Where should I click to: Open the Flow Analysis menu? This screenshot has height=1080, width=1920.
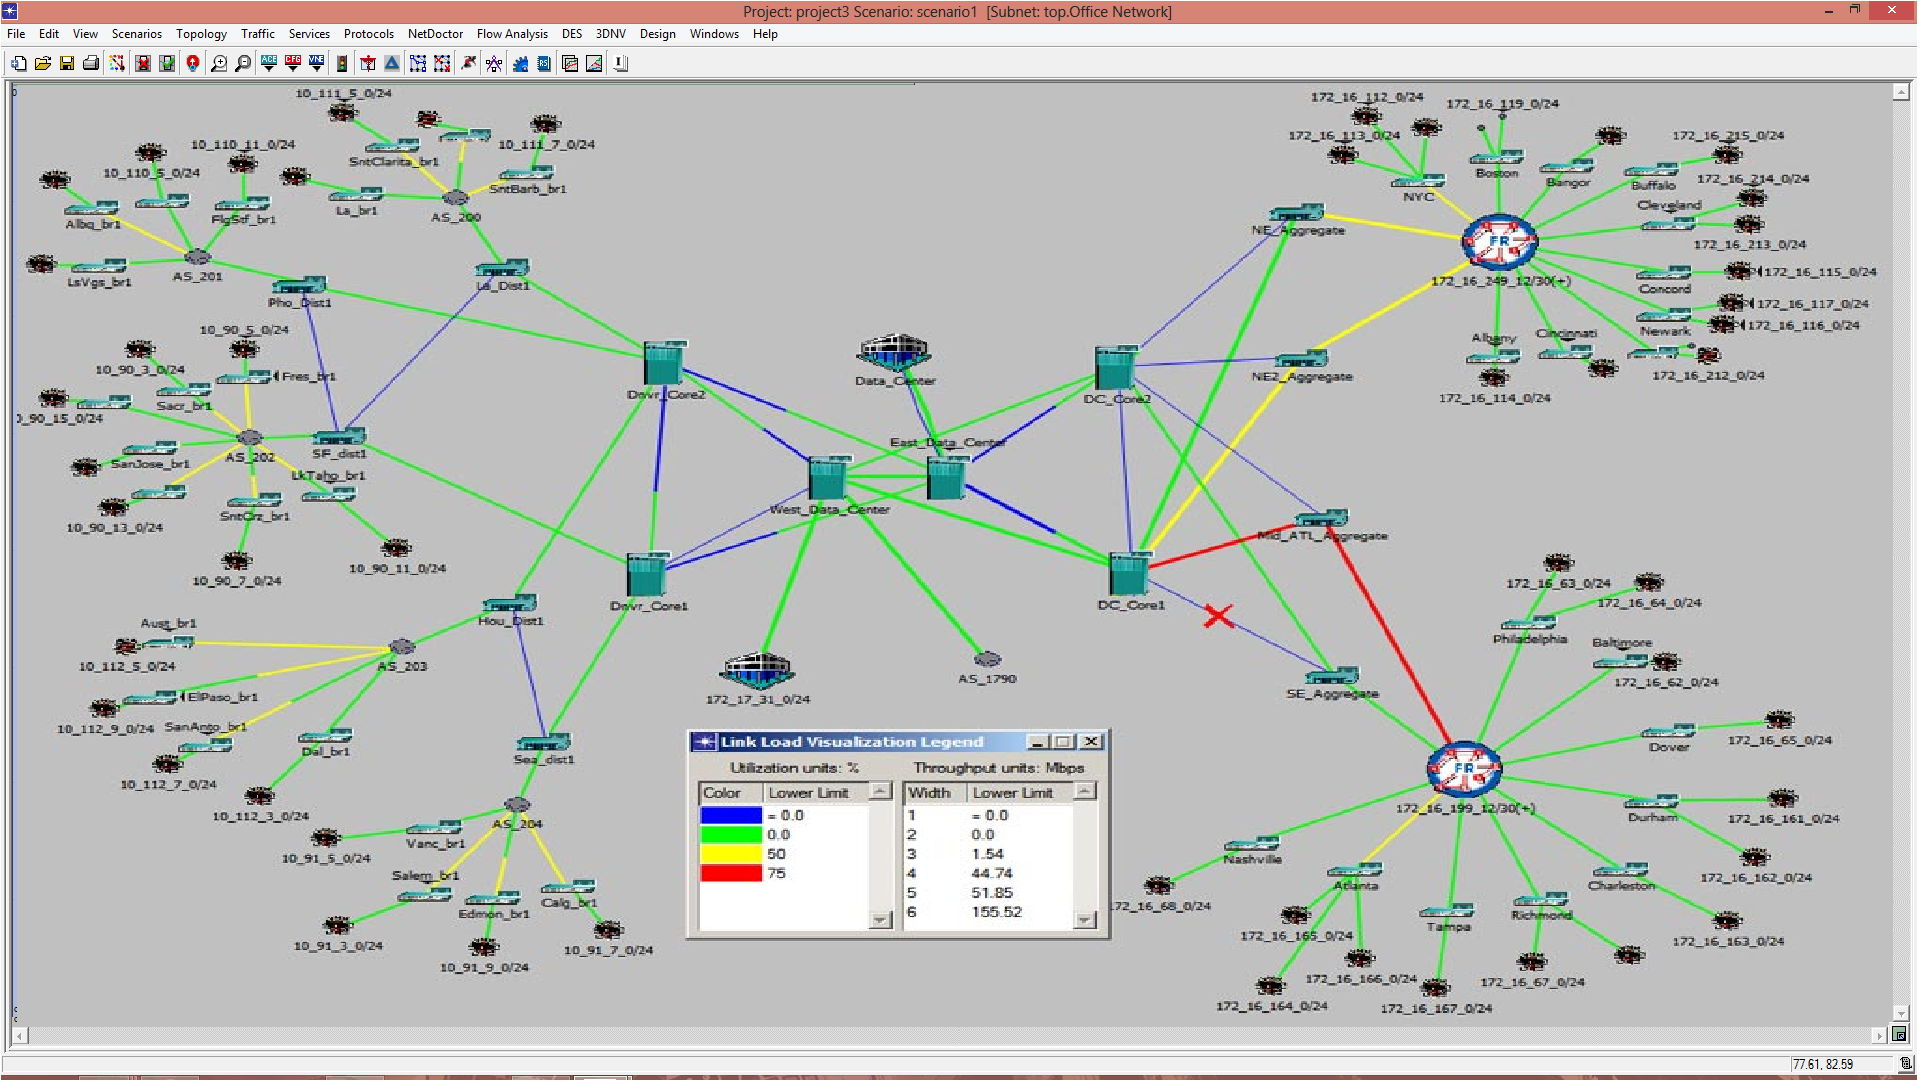click(511, 33)
